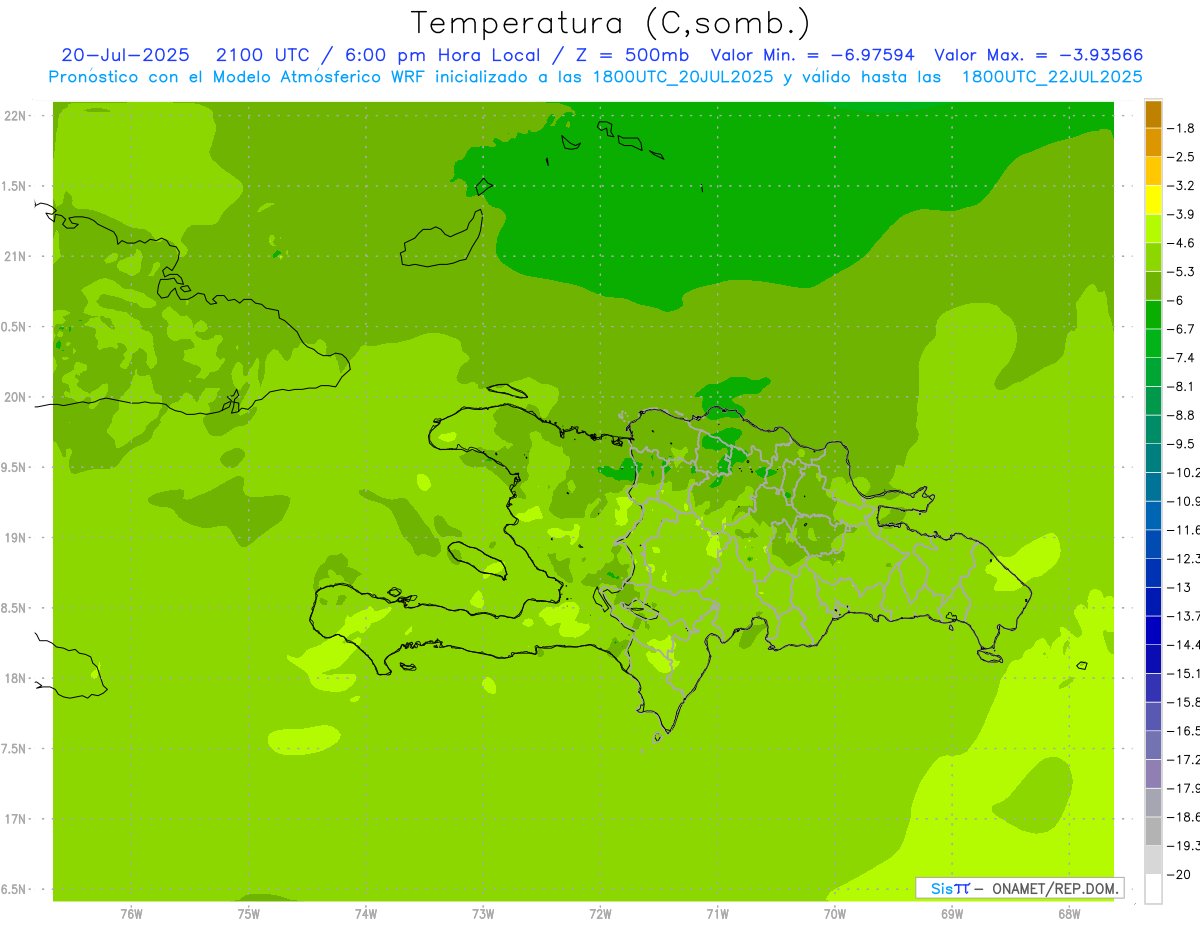Viewport: 1200px width, 927px height.
Task: Click the '71W' longitude label
Action: 717,913
